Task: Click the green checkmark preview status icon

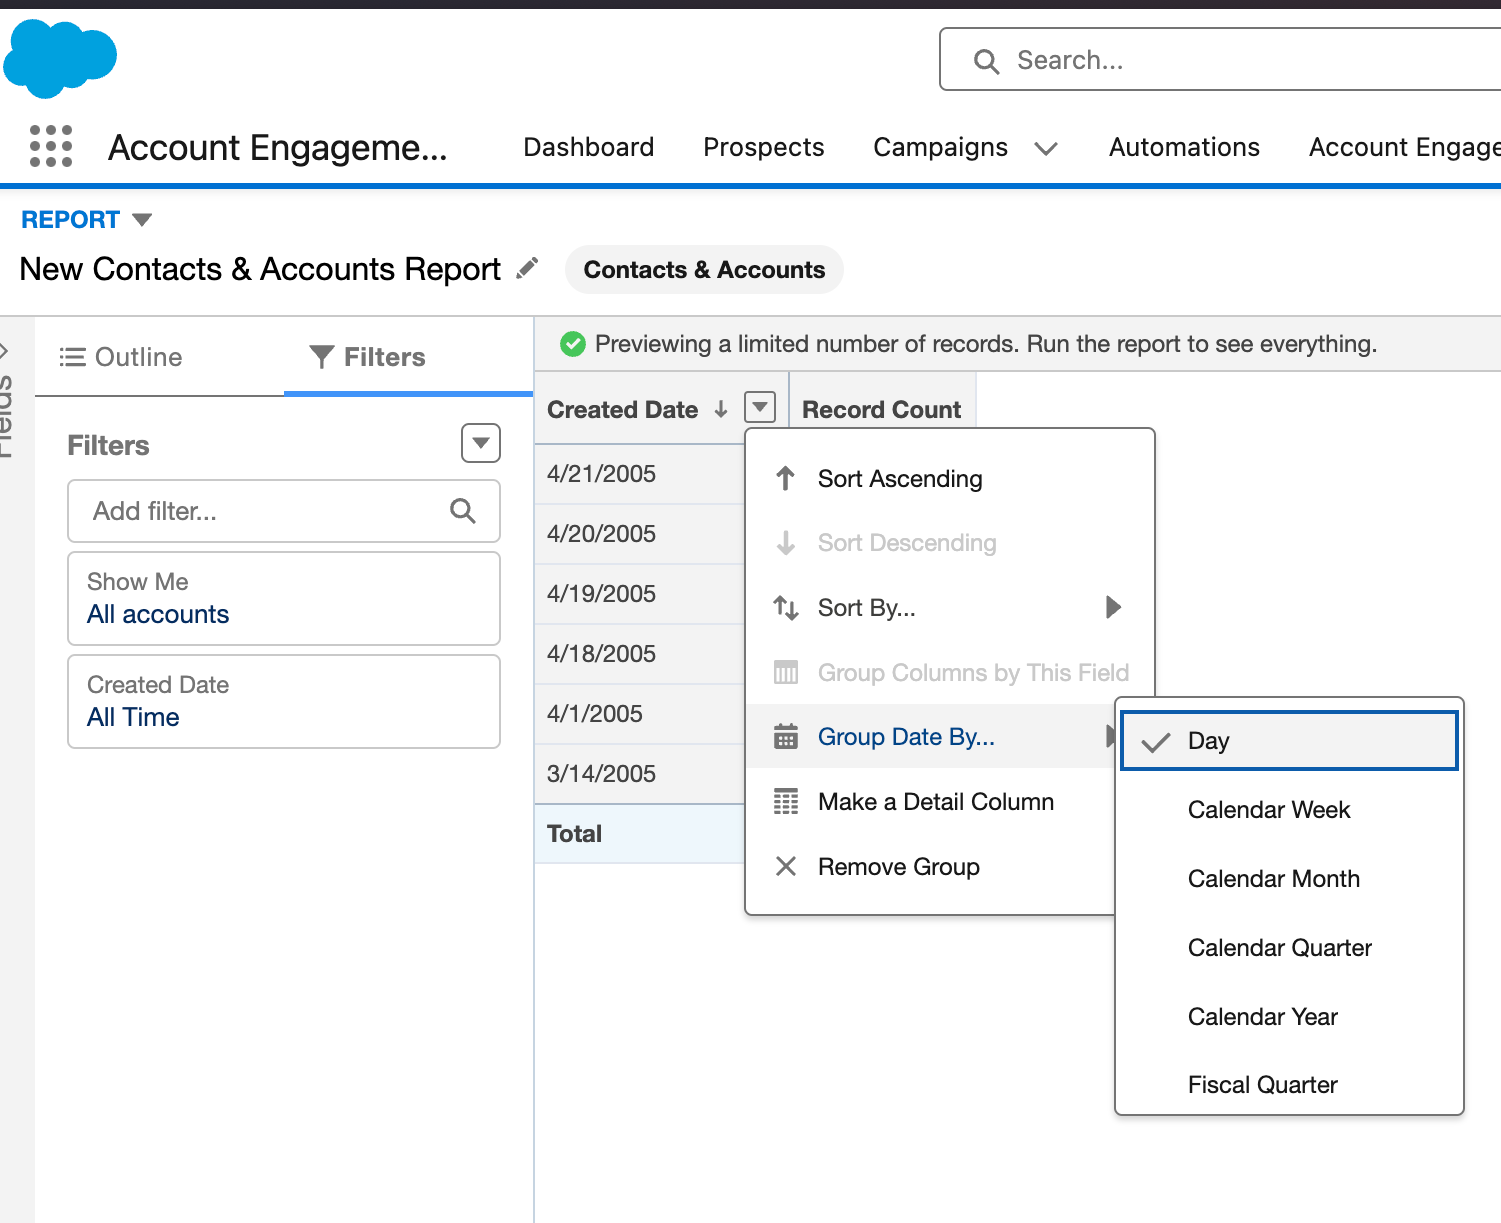Action: 573,344
